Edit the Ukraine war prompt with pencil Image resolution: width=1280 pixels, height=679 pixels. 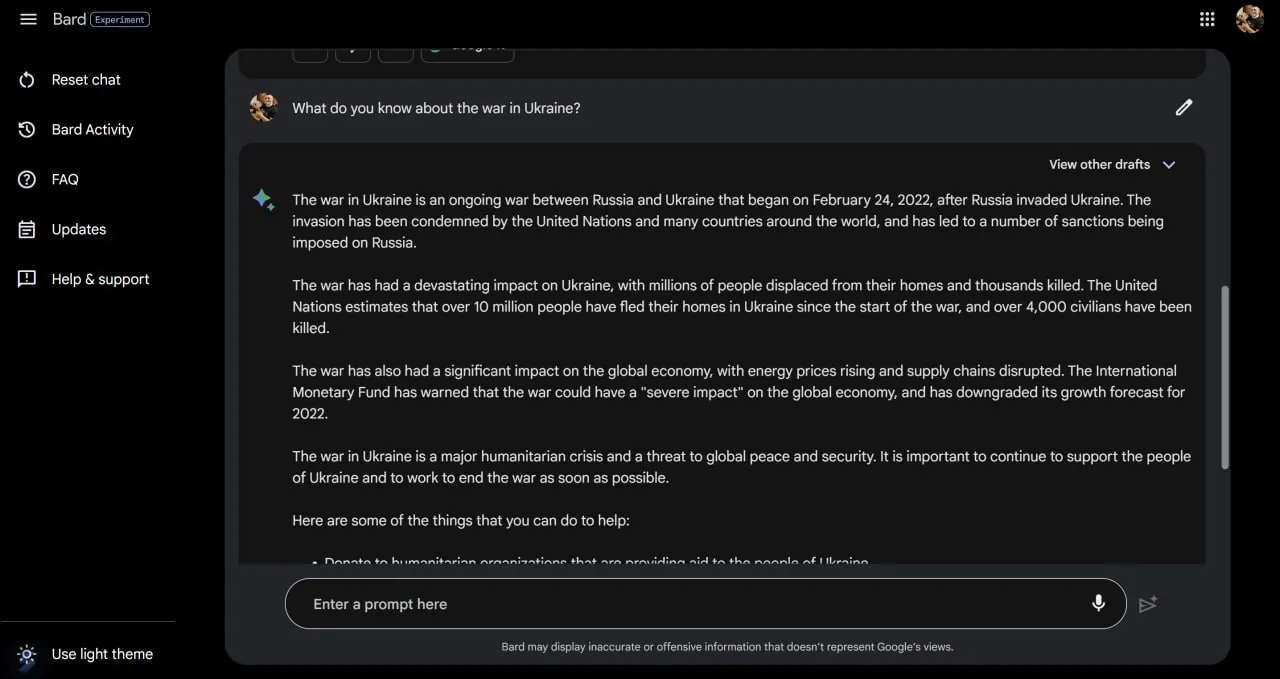(1184, 107)
